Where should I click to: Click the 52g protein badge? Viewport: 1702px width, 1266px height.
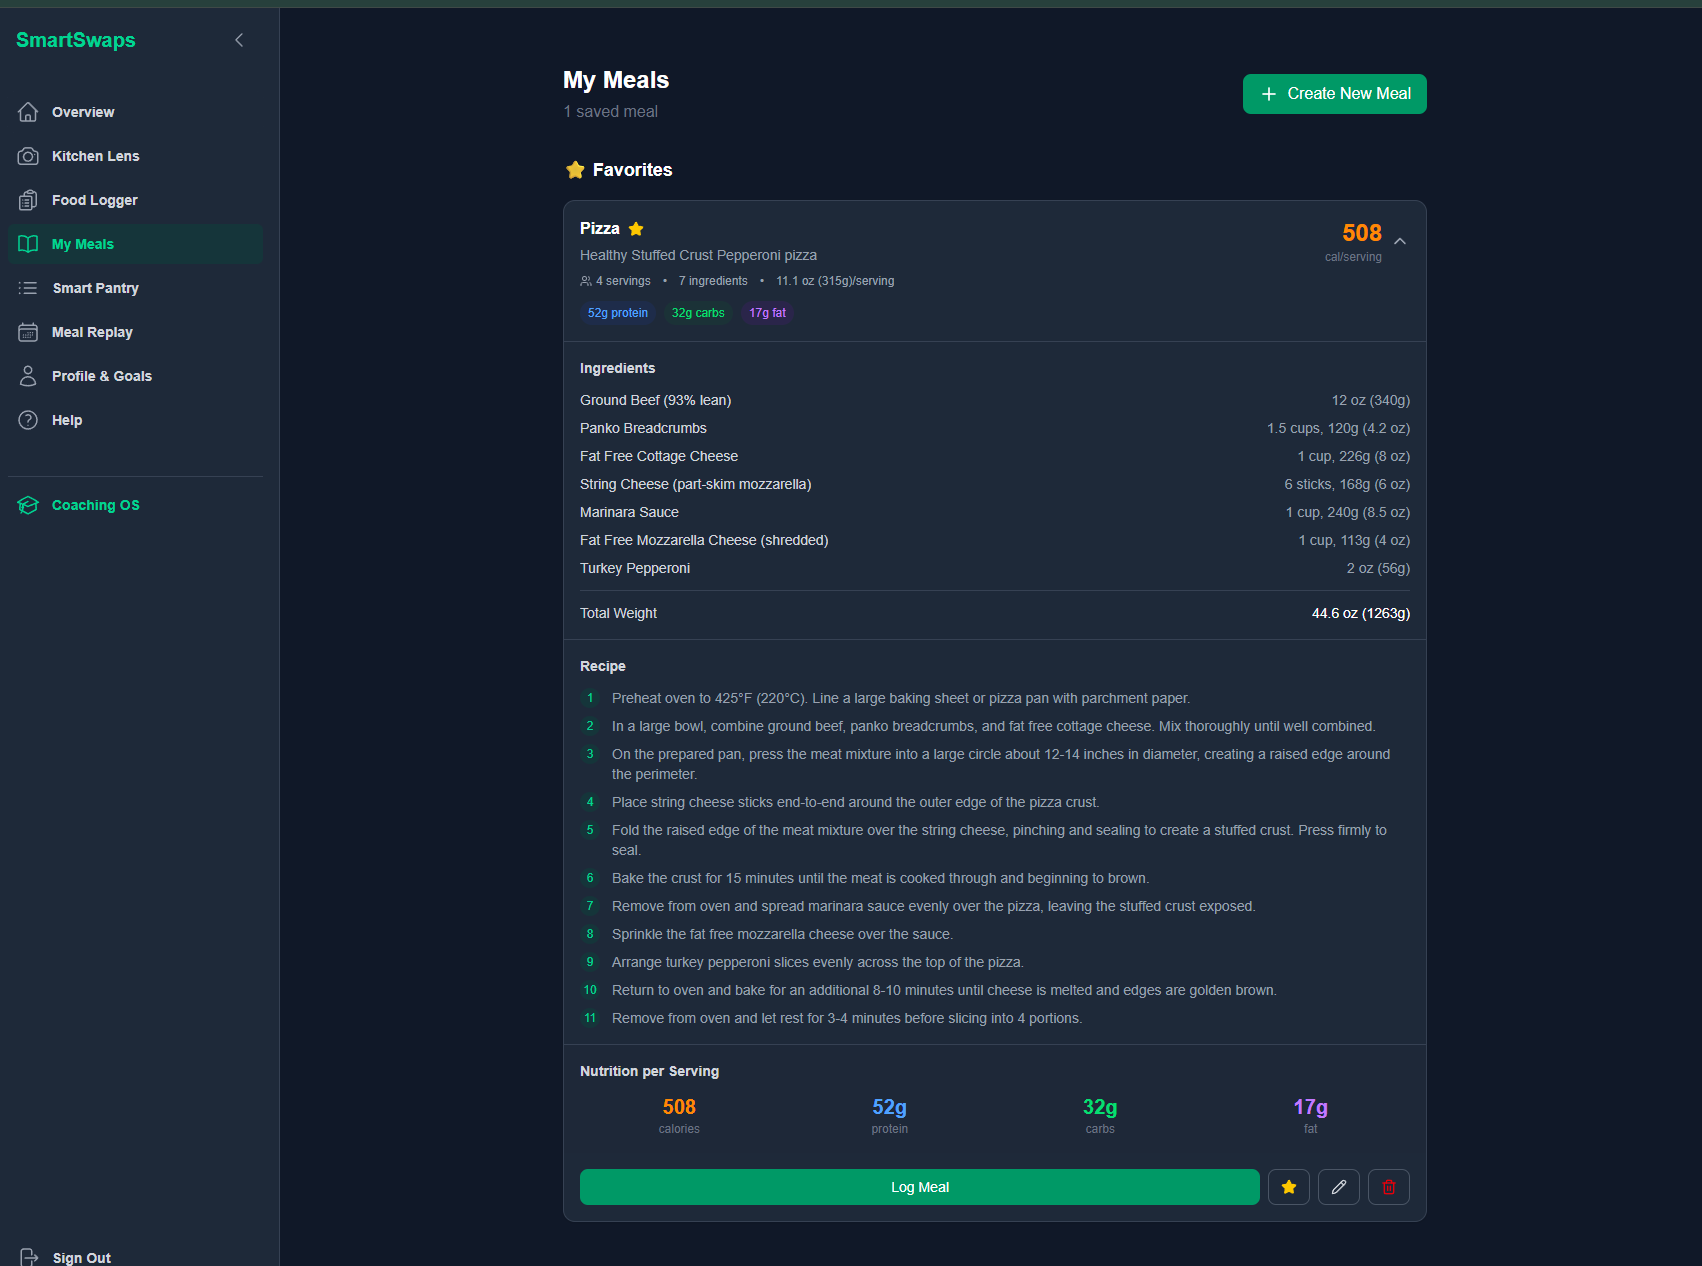(617, 313)
